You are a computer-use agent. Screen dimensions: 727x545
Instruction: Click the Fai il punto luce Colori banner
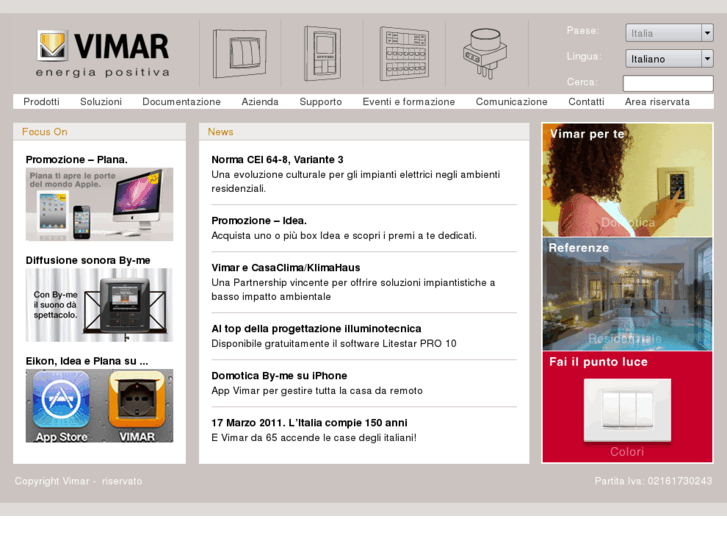click(627, 407)
